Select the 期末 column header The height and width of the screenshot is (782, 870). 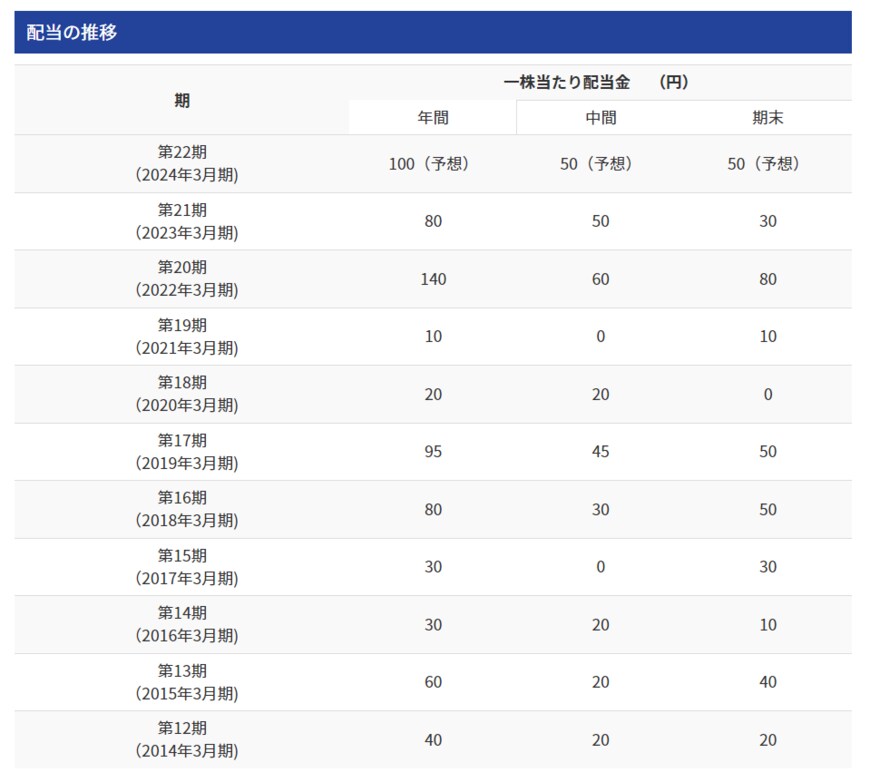[x=766, y=116]
